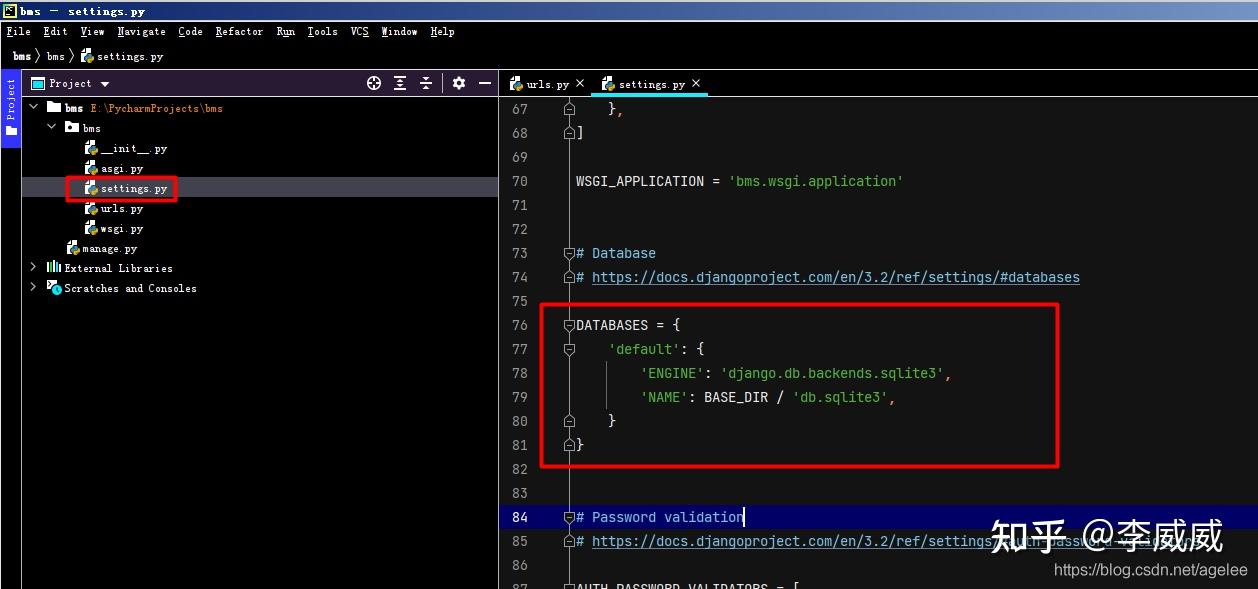Viewport: 1258px width, 589px height.
Task: Open the Refactor menu
Action: coord(239,32)
